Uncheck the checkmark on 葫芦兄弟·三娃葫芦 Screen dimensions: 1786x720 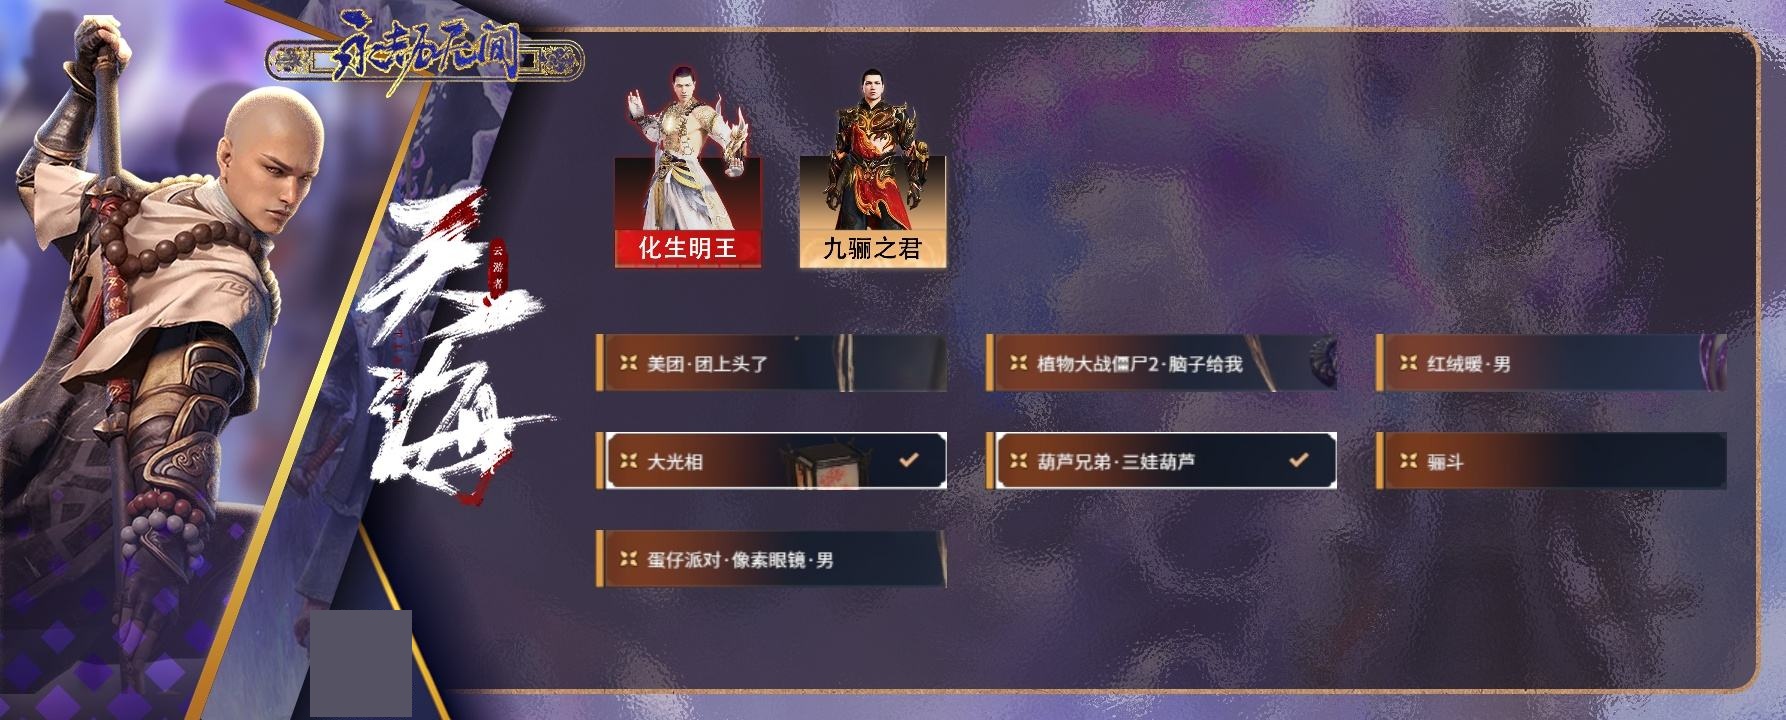point(1298,461)
